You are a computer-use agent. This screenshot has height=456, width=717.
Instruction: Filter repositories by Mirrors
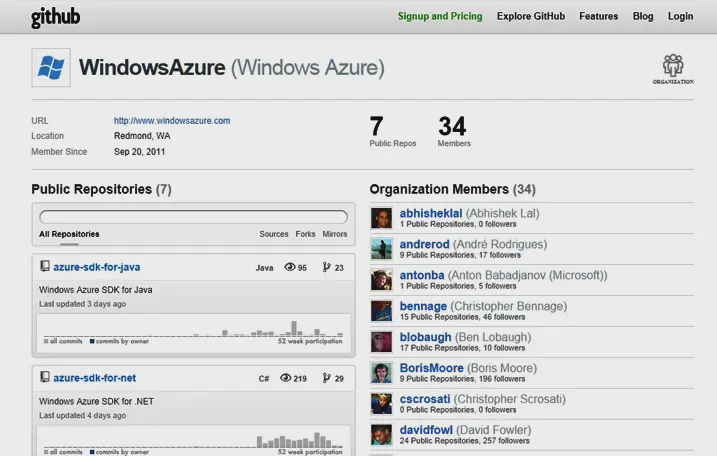click(x=335, y=234)
